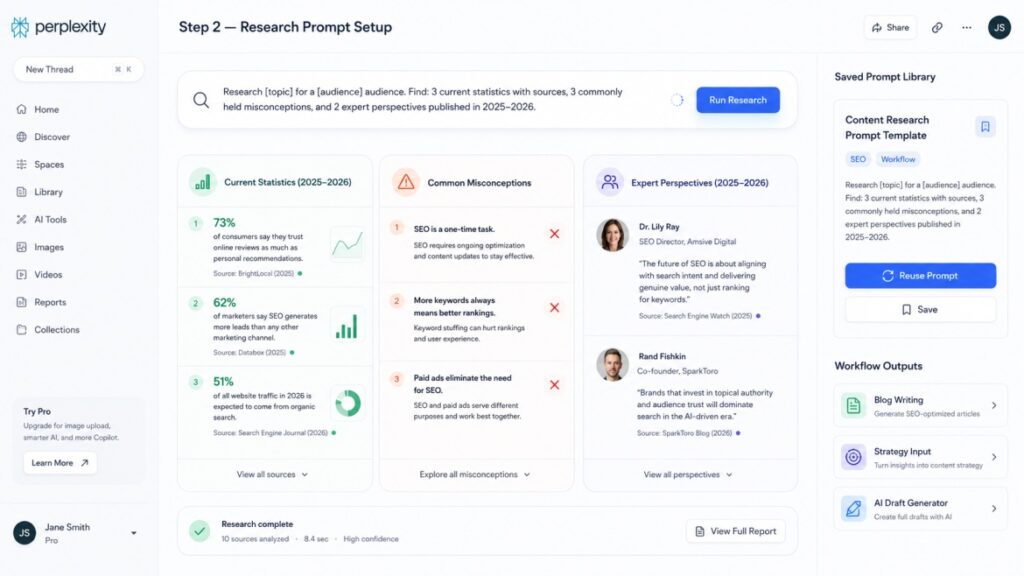The image size is (1024, 576).
Task: Copy link using the link icon
Action: (937, 27)
